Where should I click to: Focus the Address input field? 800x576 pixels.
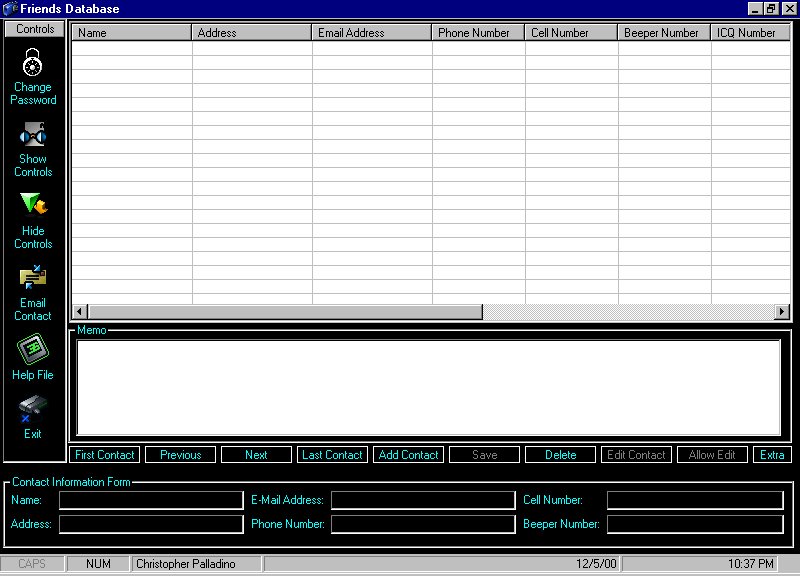point(151,524)
